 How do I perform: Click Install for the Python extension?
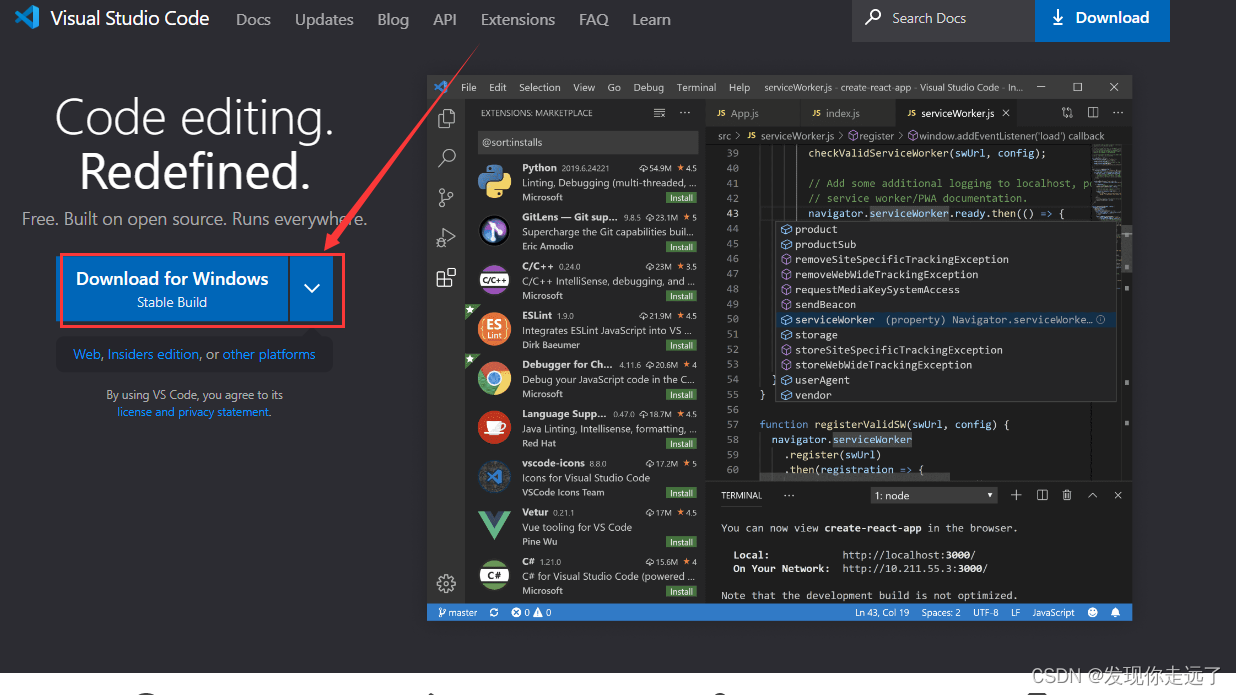(682, 198)
